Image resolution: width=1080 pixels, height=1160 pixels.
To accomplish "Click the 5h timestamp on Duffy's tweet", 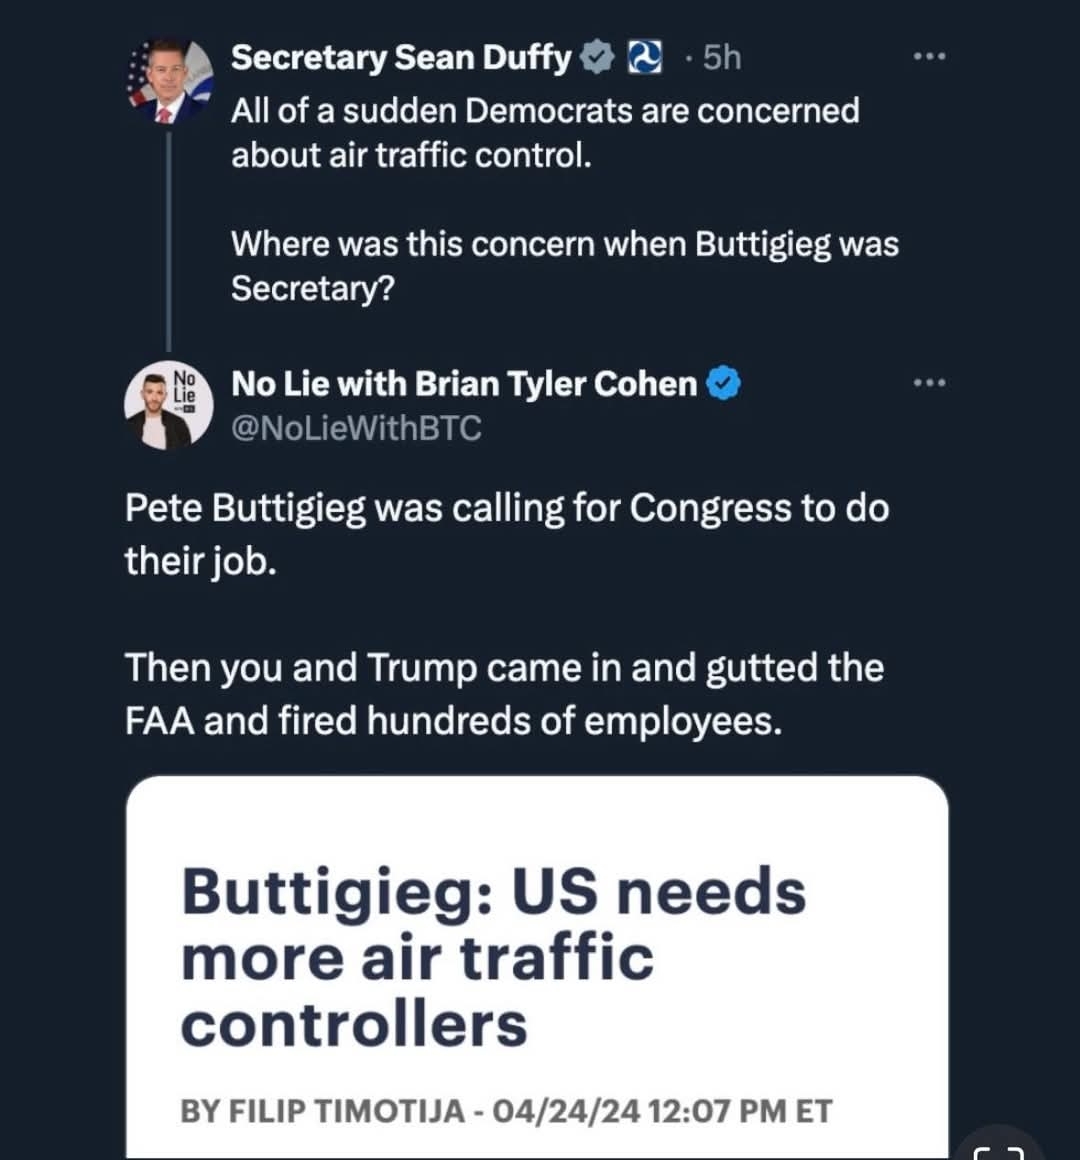I will 721,58.
